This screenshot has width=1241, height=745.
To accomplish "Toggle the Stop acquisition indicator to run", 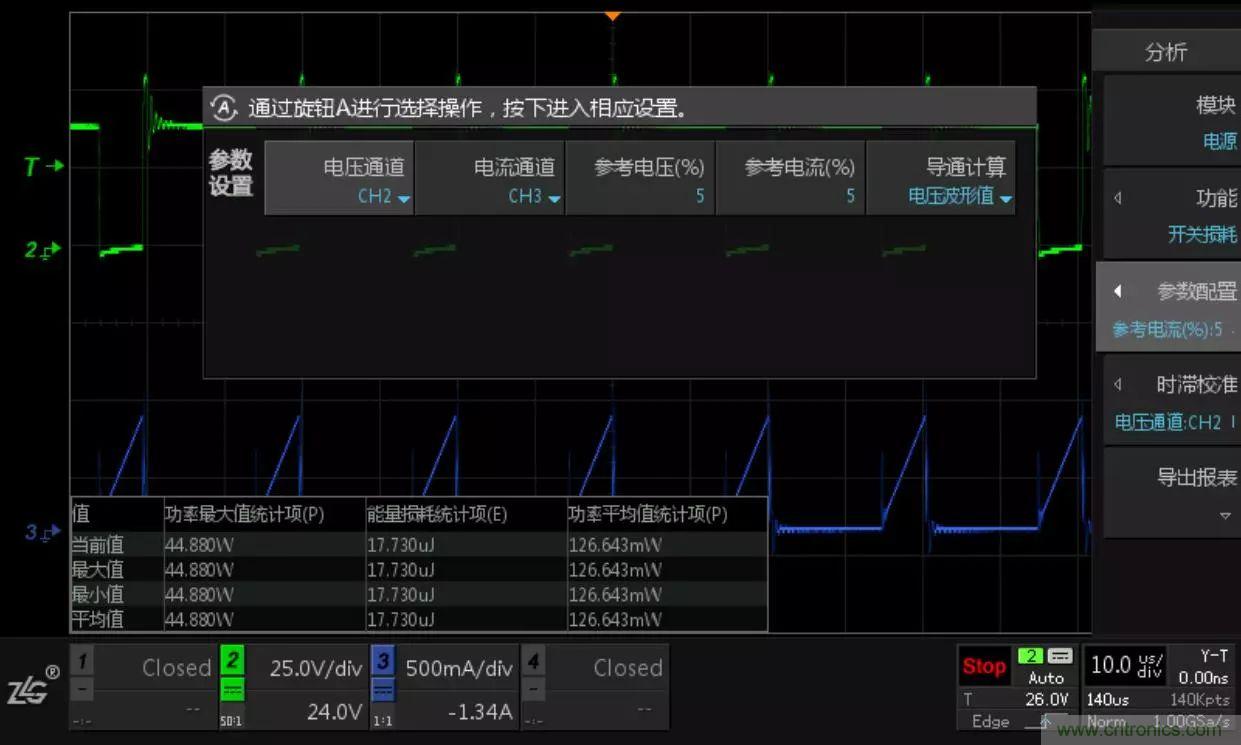I will [983, 665].
